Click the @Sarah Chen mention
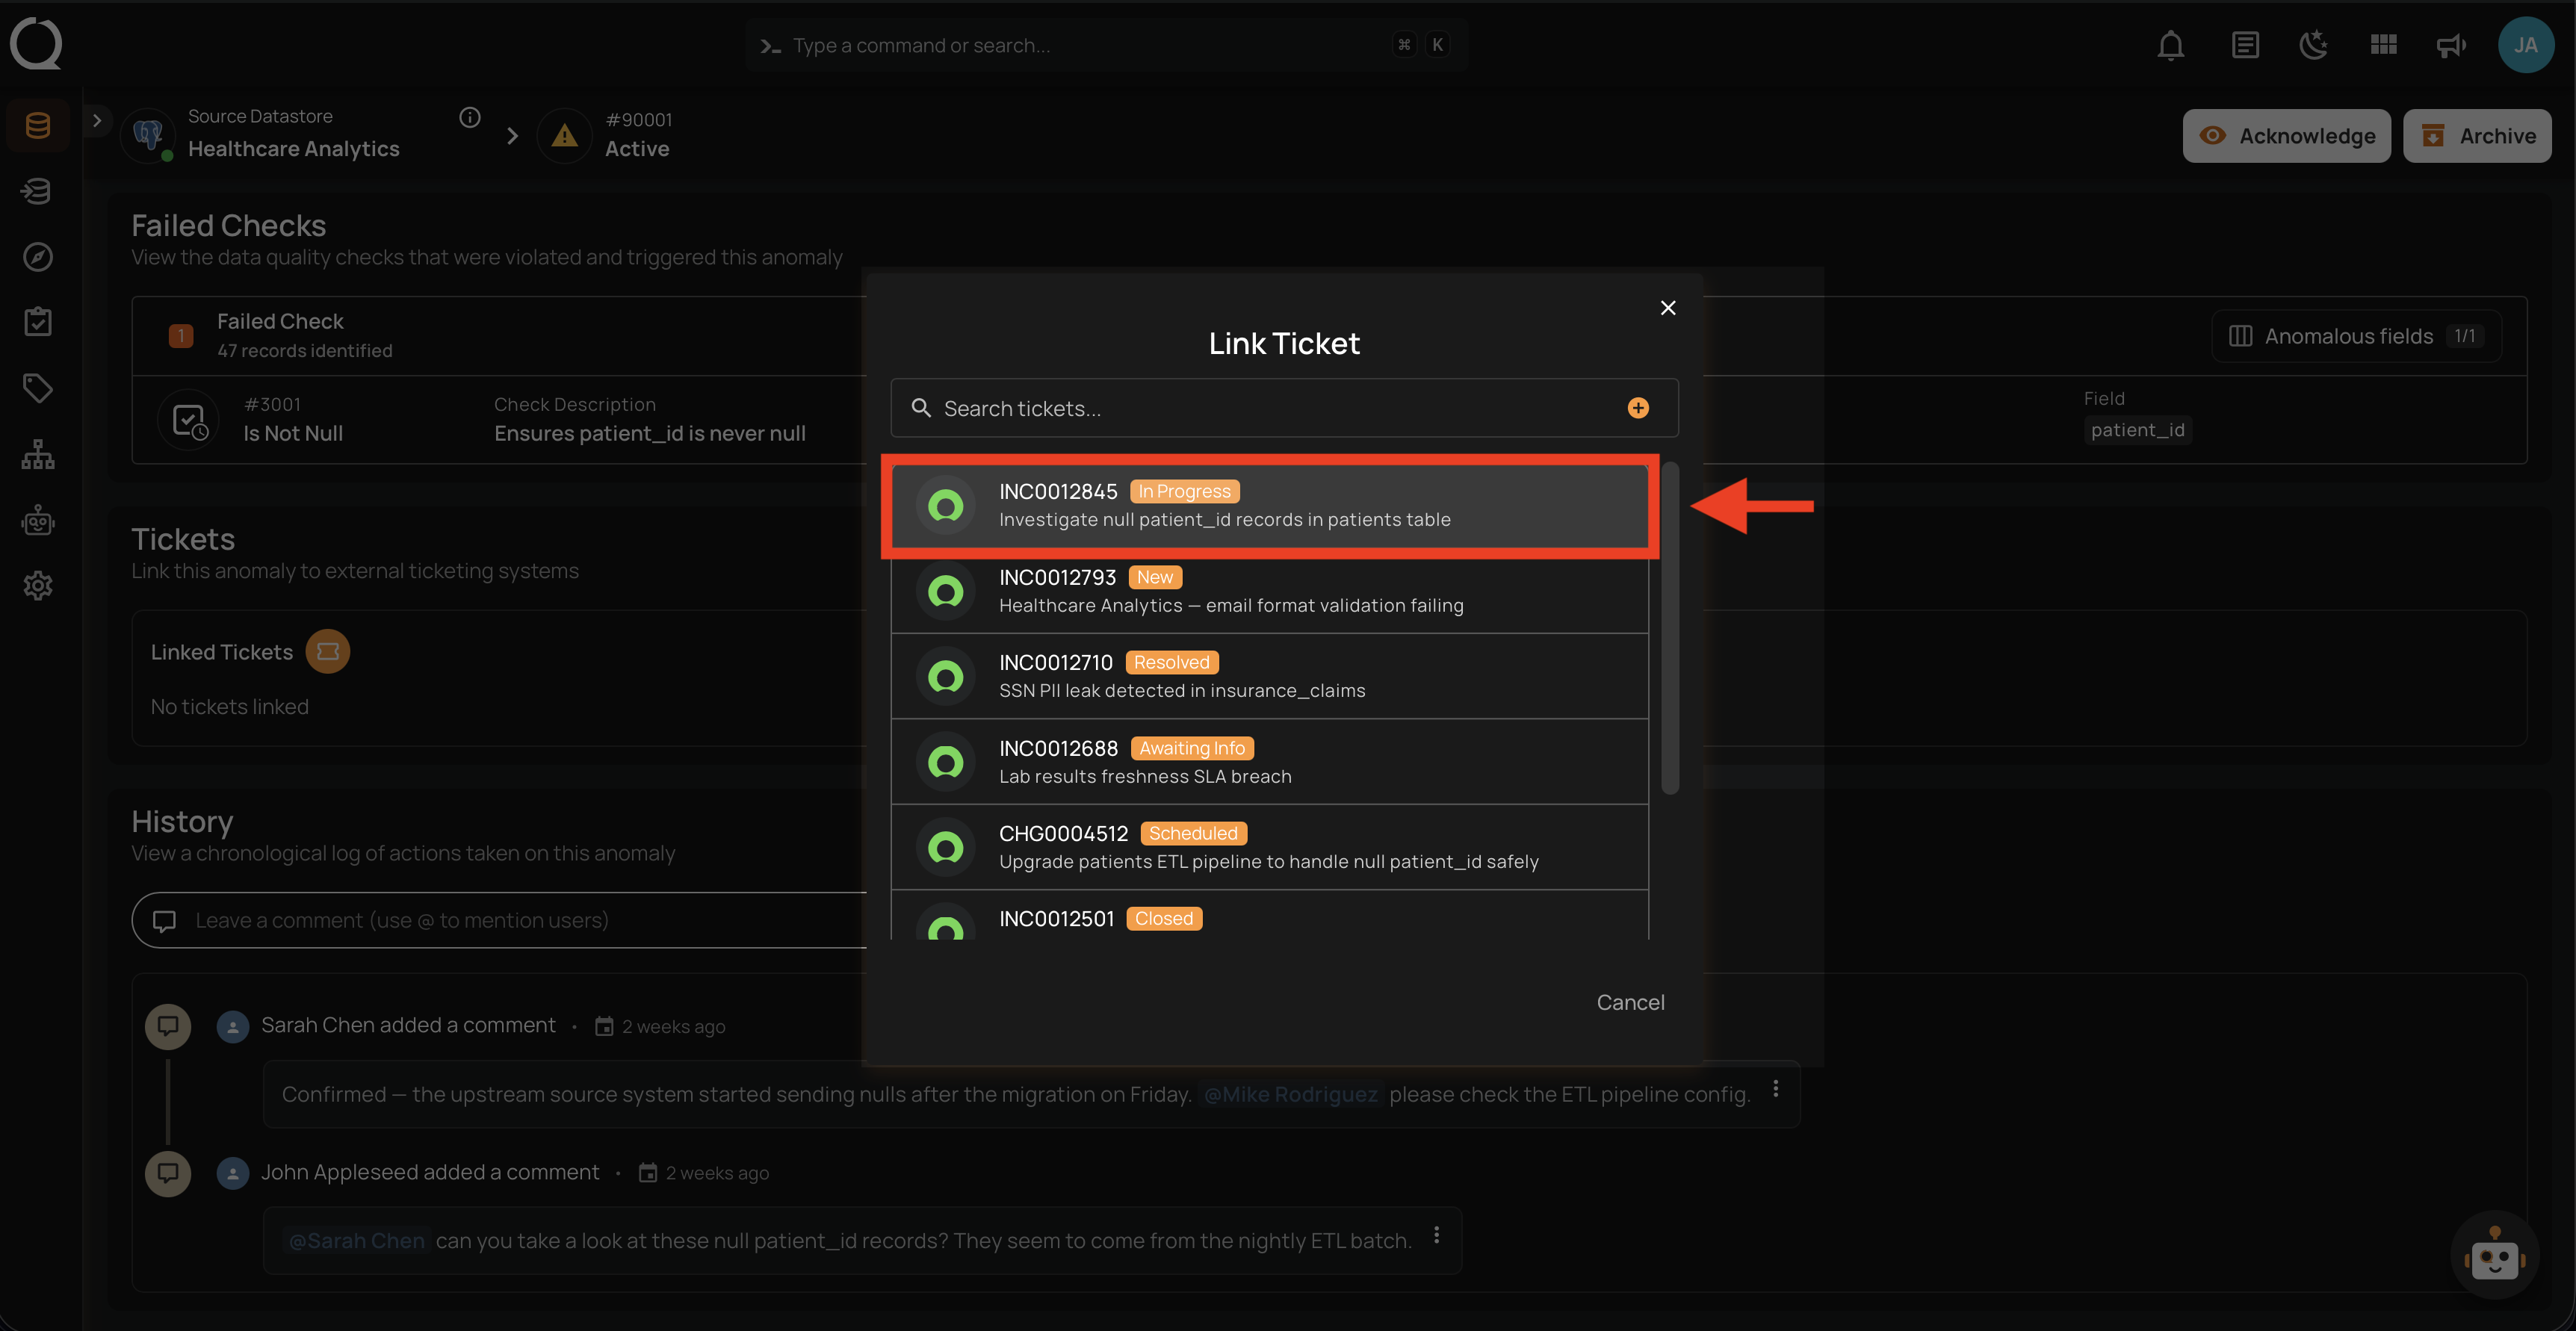2576x1331 pixels. pyautogui.click(x=357, y=1241)
